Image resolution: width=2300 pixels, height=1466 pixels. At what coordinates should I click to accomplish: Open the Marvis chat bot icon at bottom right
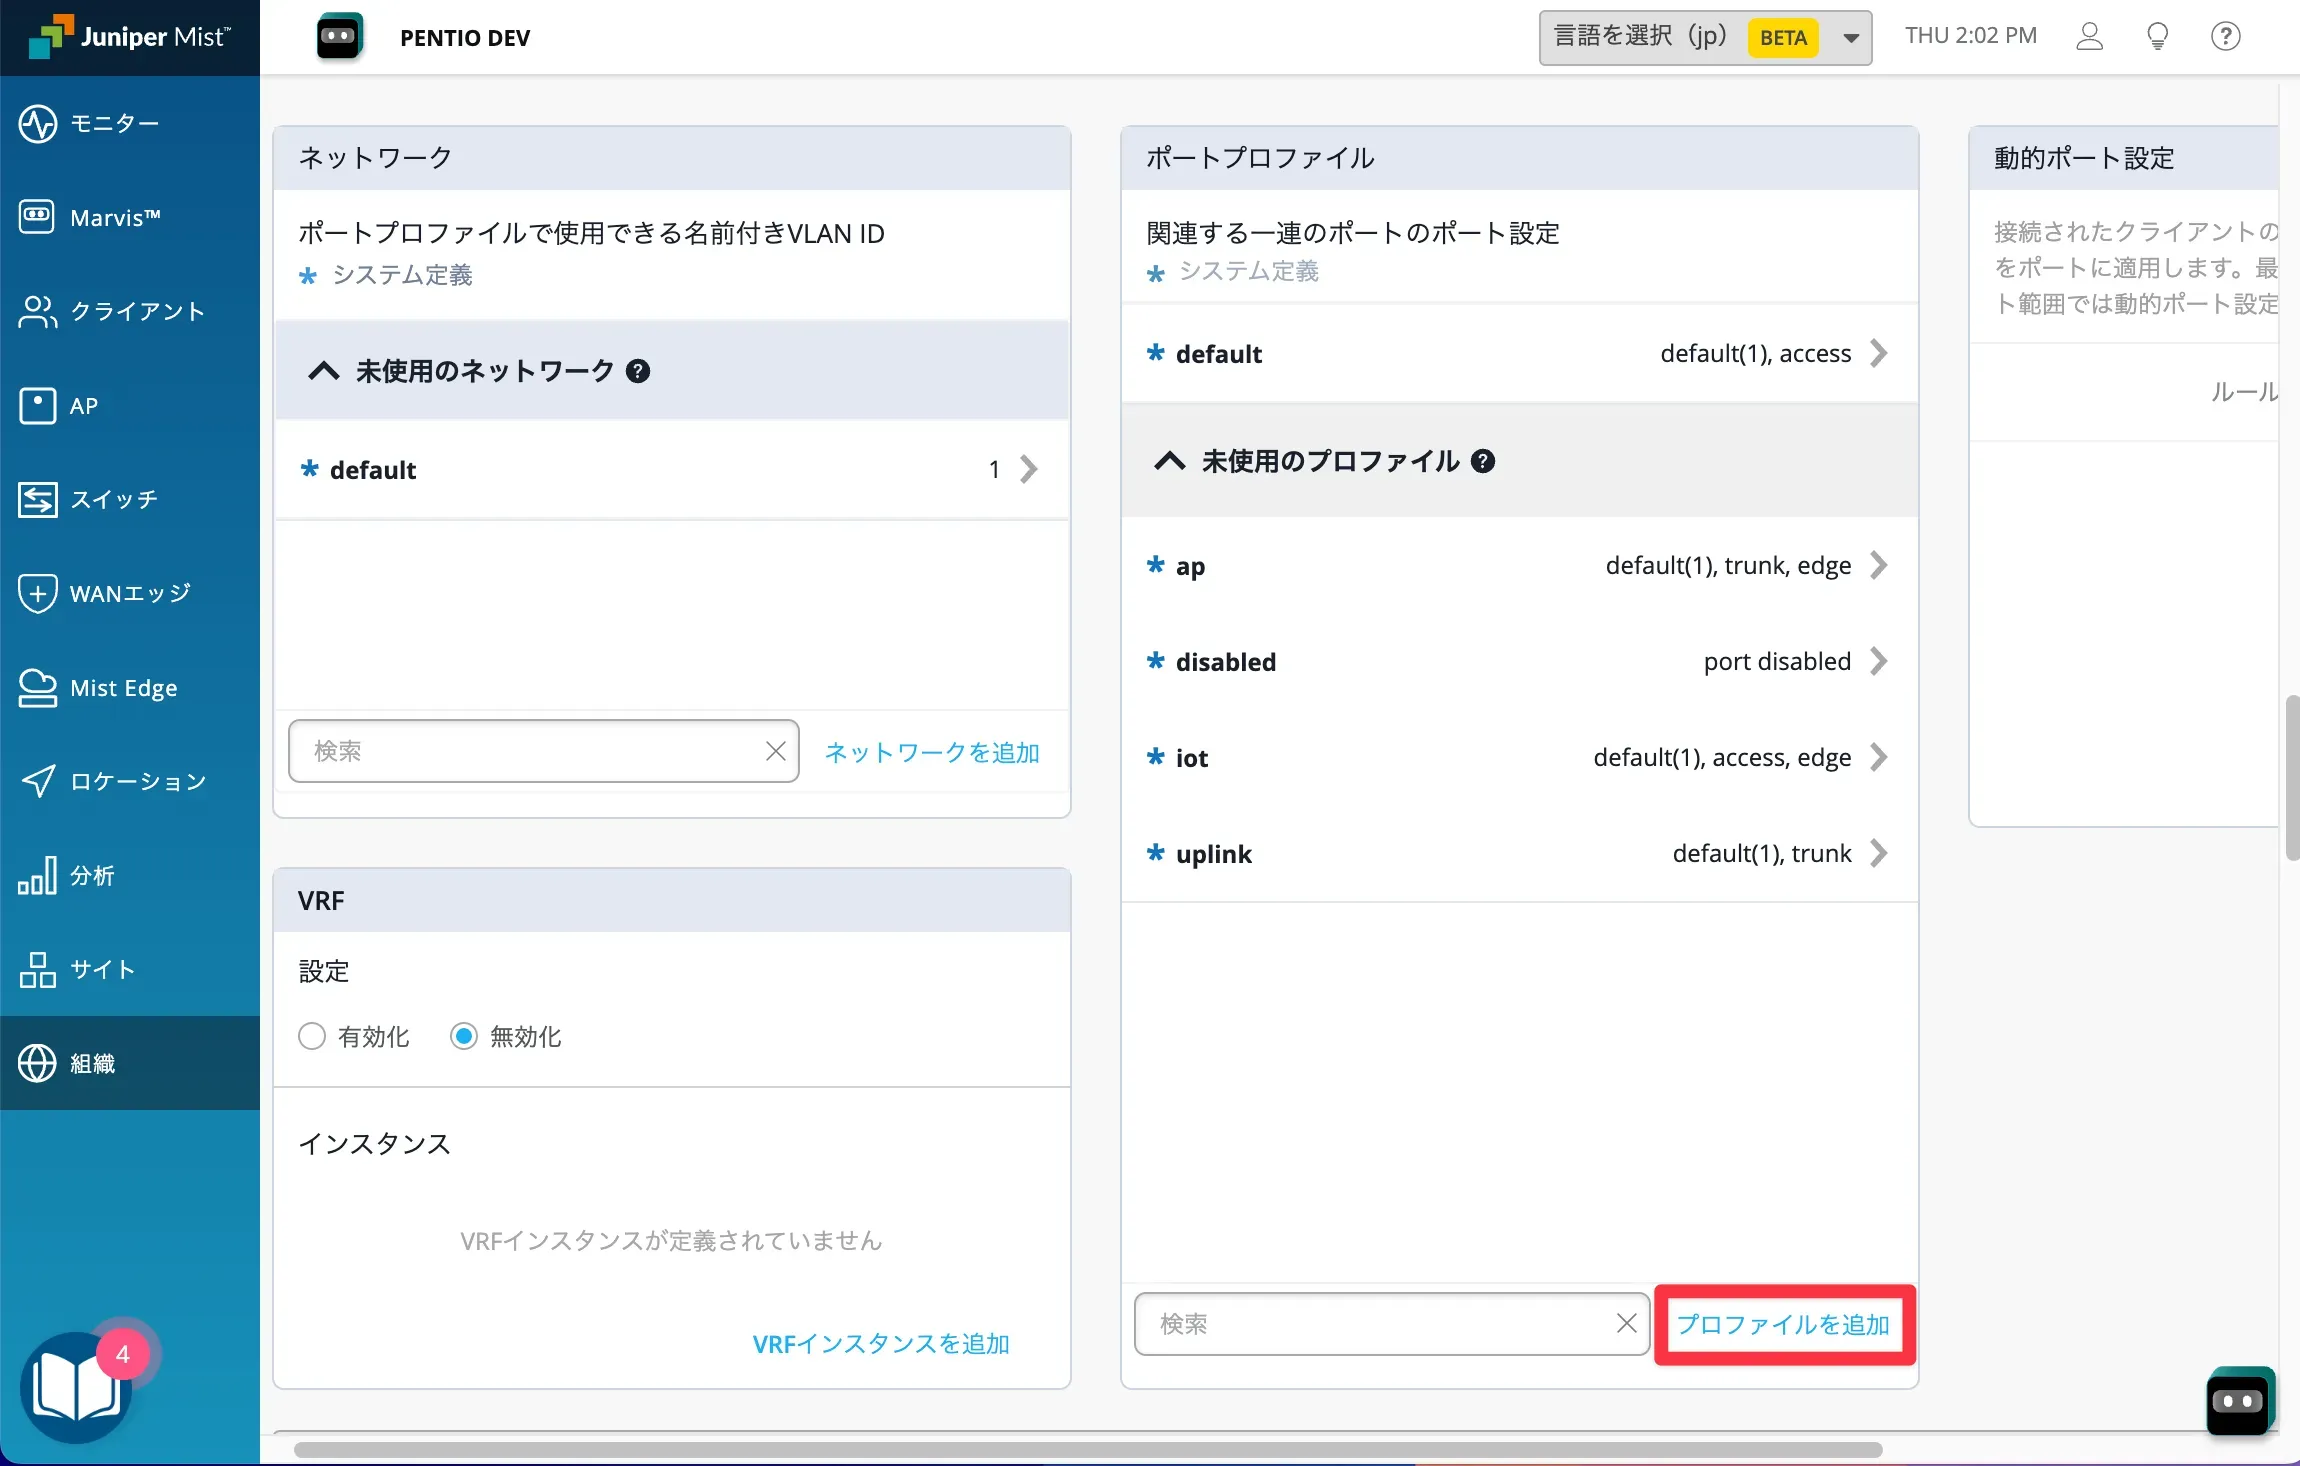click(2238, 1401)
